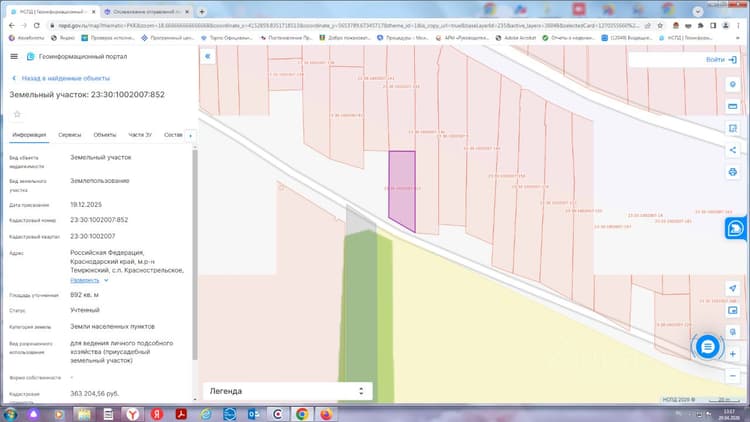The height and width of the screenshot is (422, 750).
Task: Switch to the second browser tab
Action: coord(146,11)
